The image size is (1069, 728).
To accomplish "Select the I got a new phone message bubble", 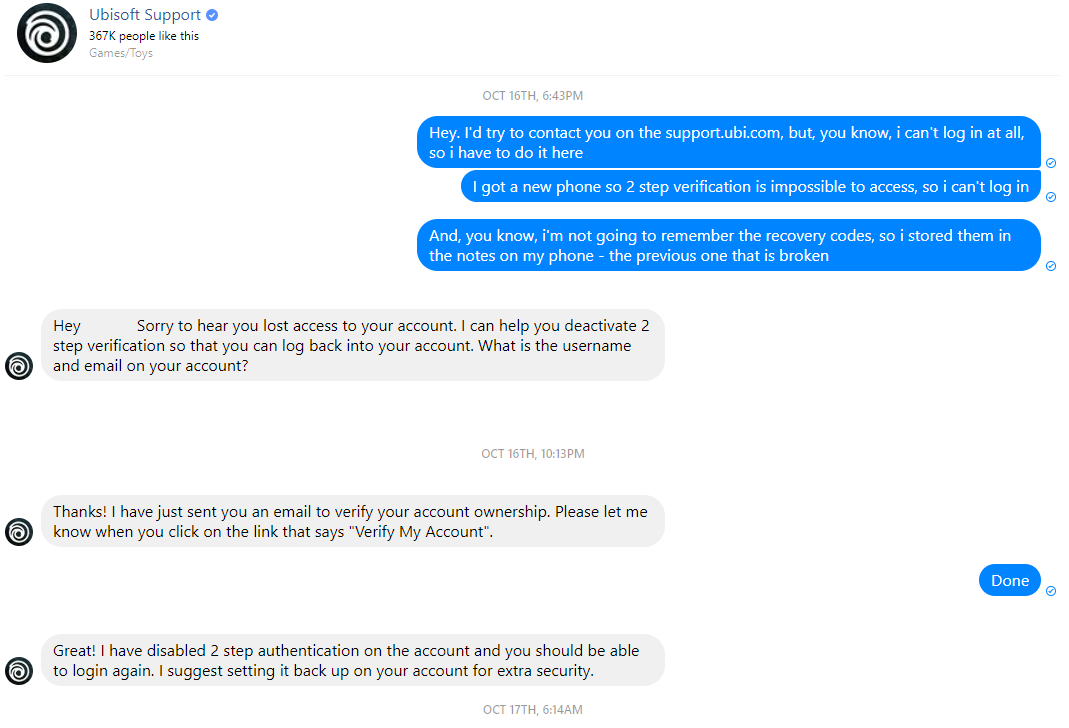I will point(751,186).
